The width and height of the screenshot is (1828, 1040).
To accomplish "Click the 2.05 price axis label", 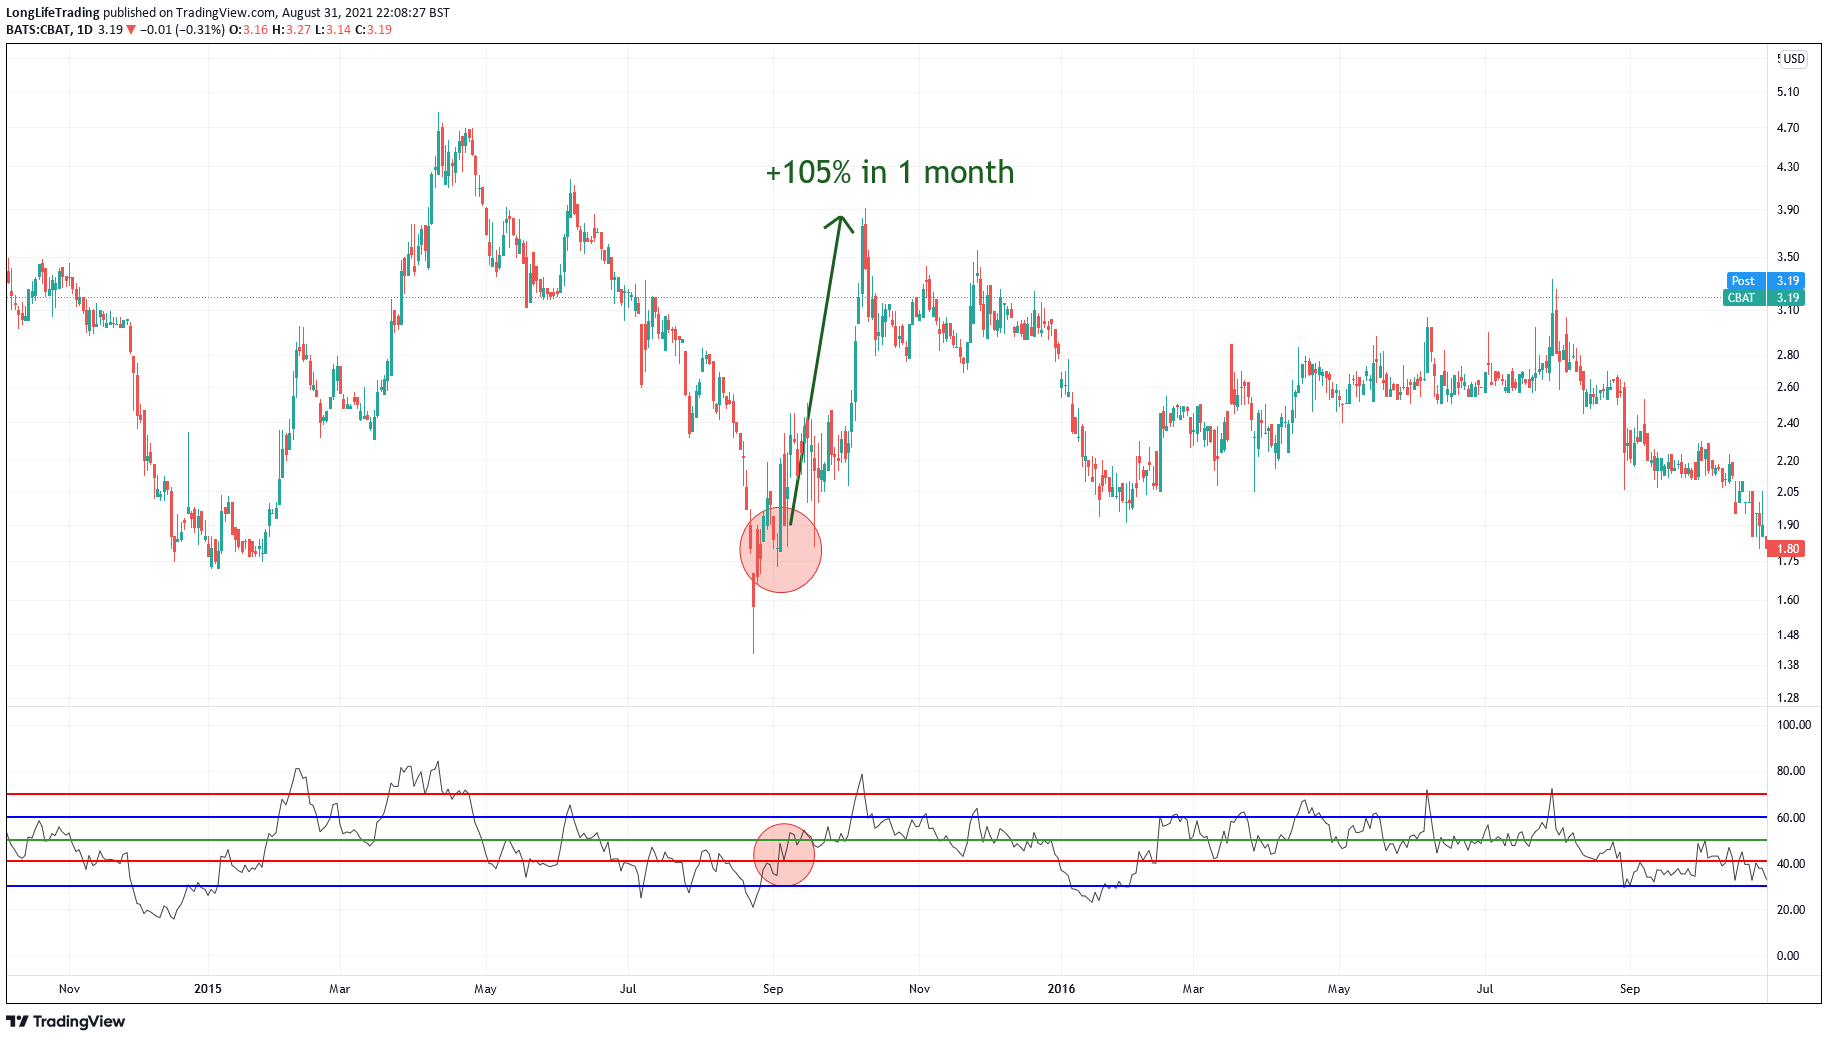I will 1788,492.
